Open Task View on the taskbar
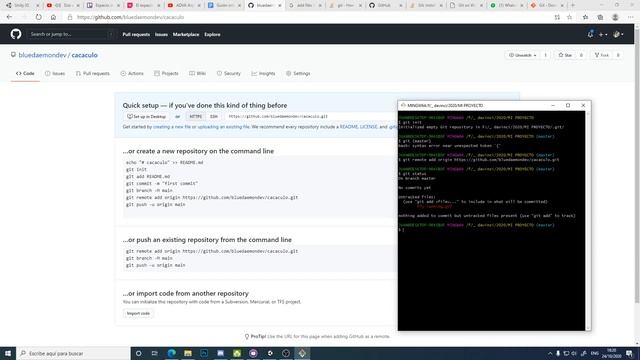The width and height of the screenshot is (640, 360). [155, 353]
